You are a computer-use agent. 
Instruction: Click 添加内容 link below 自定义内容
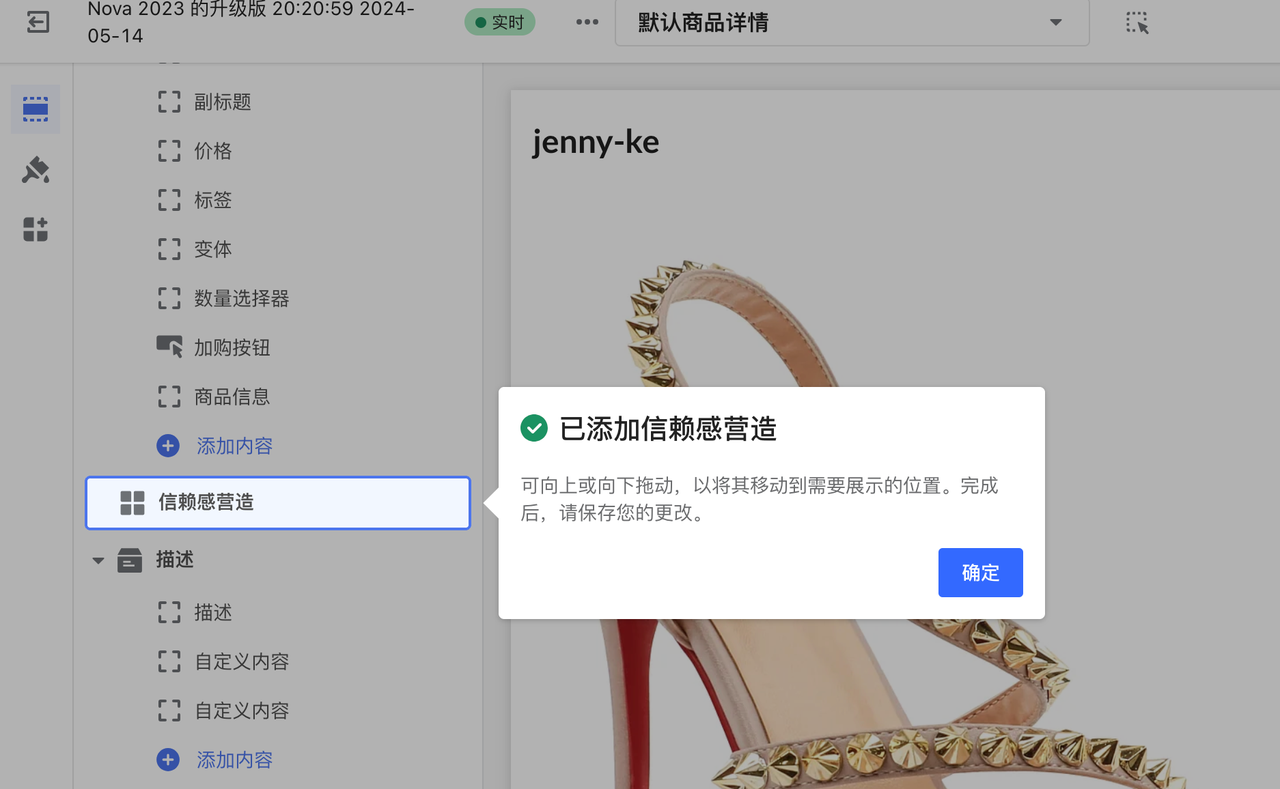(x=235, y=760)
